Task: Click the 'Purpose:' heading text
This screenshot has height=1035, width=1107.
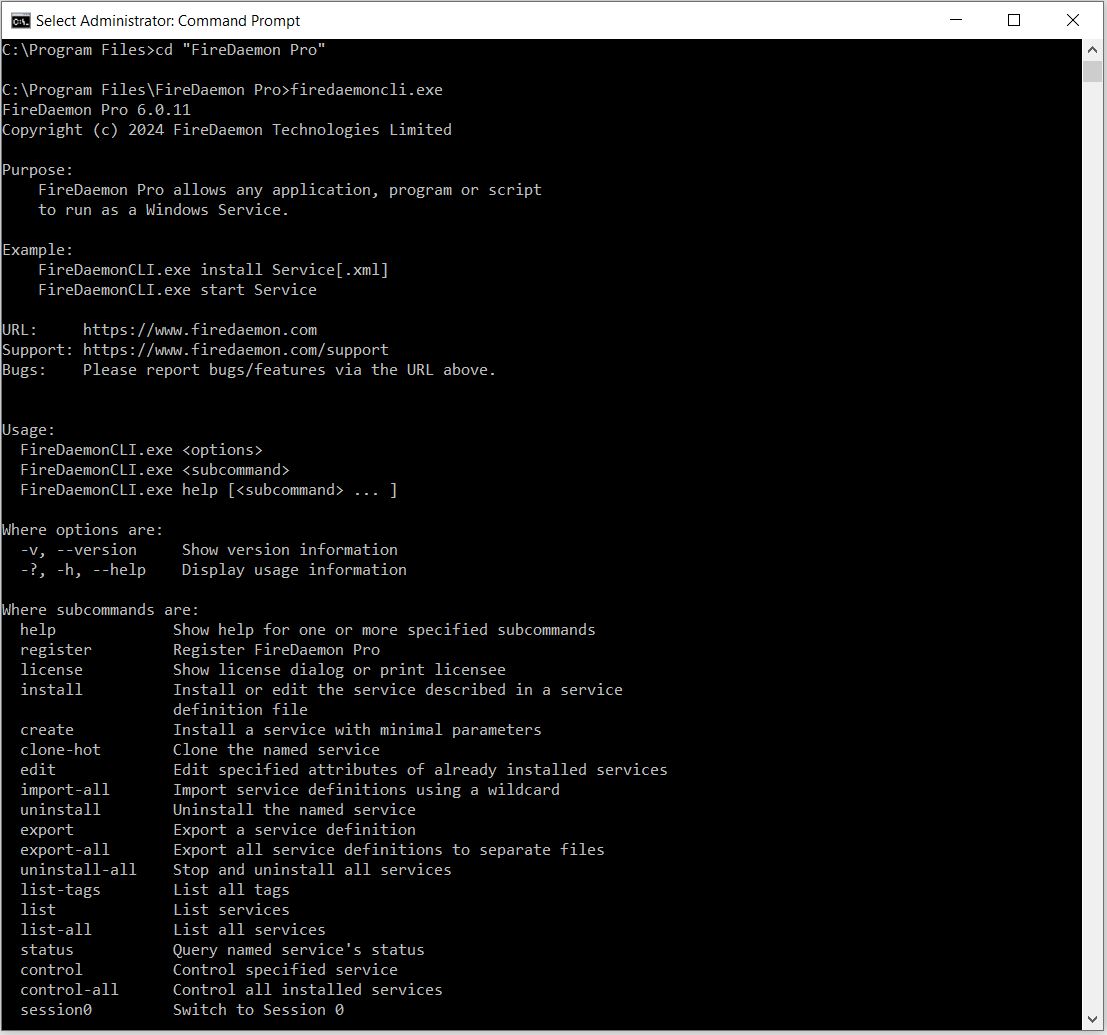Action: click(37, 170)
